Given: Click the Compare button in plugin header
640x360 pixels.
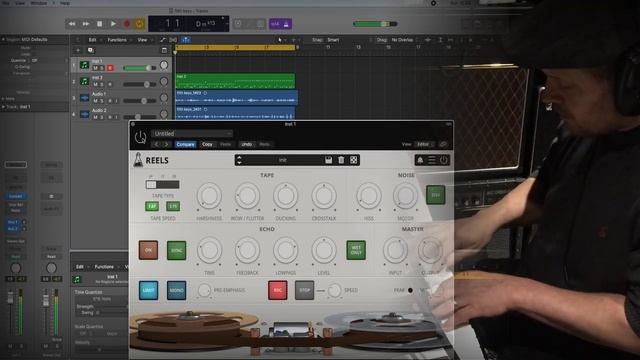Looking at the screenshot, I should [186, 144].
